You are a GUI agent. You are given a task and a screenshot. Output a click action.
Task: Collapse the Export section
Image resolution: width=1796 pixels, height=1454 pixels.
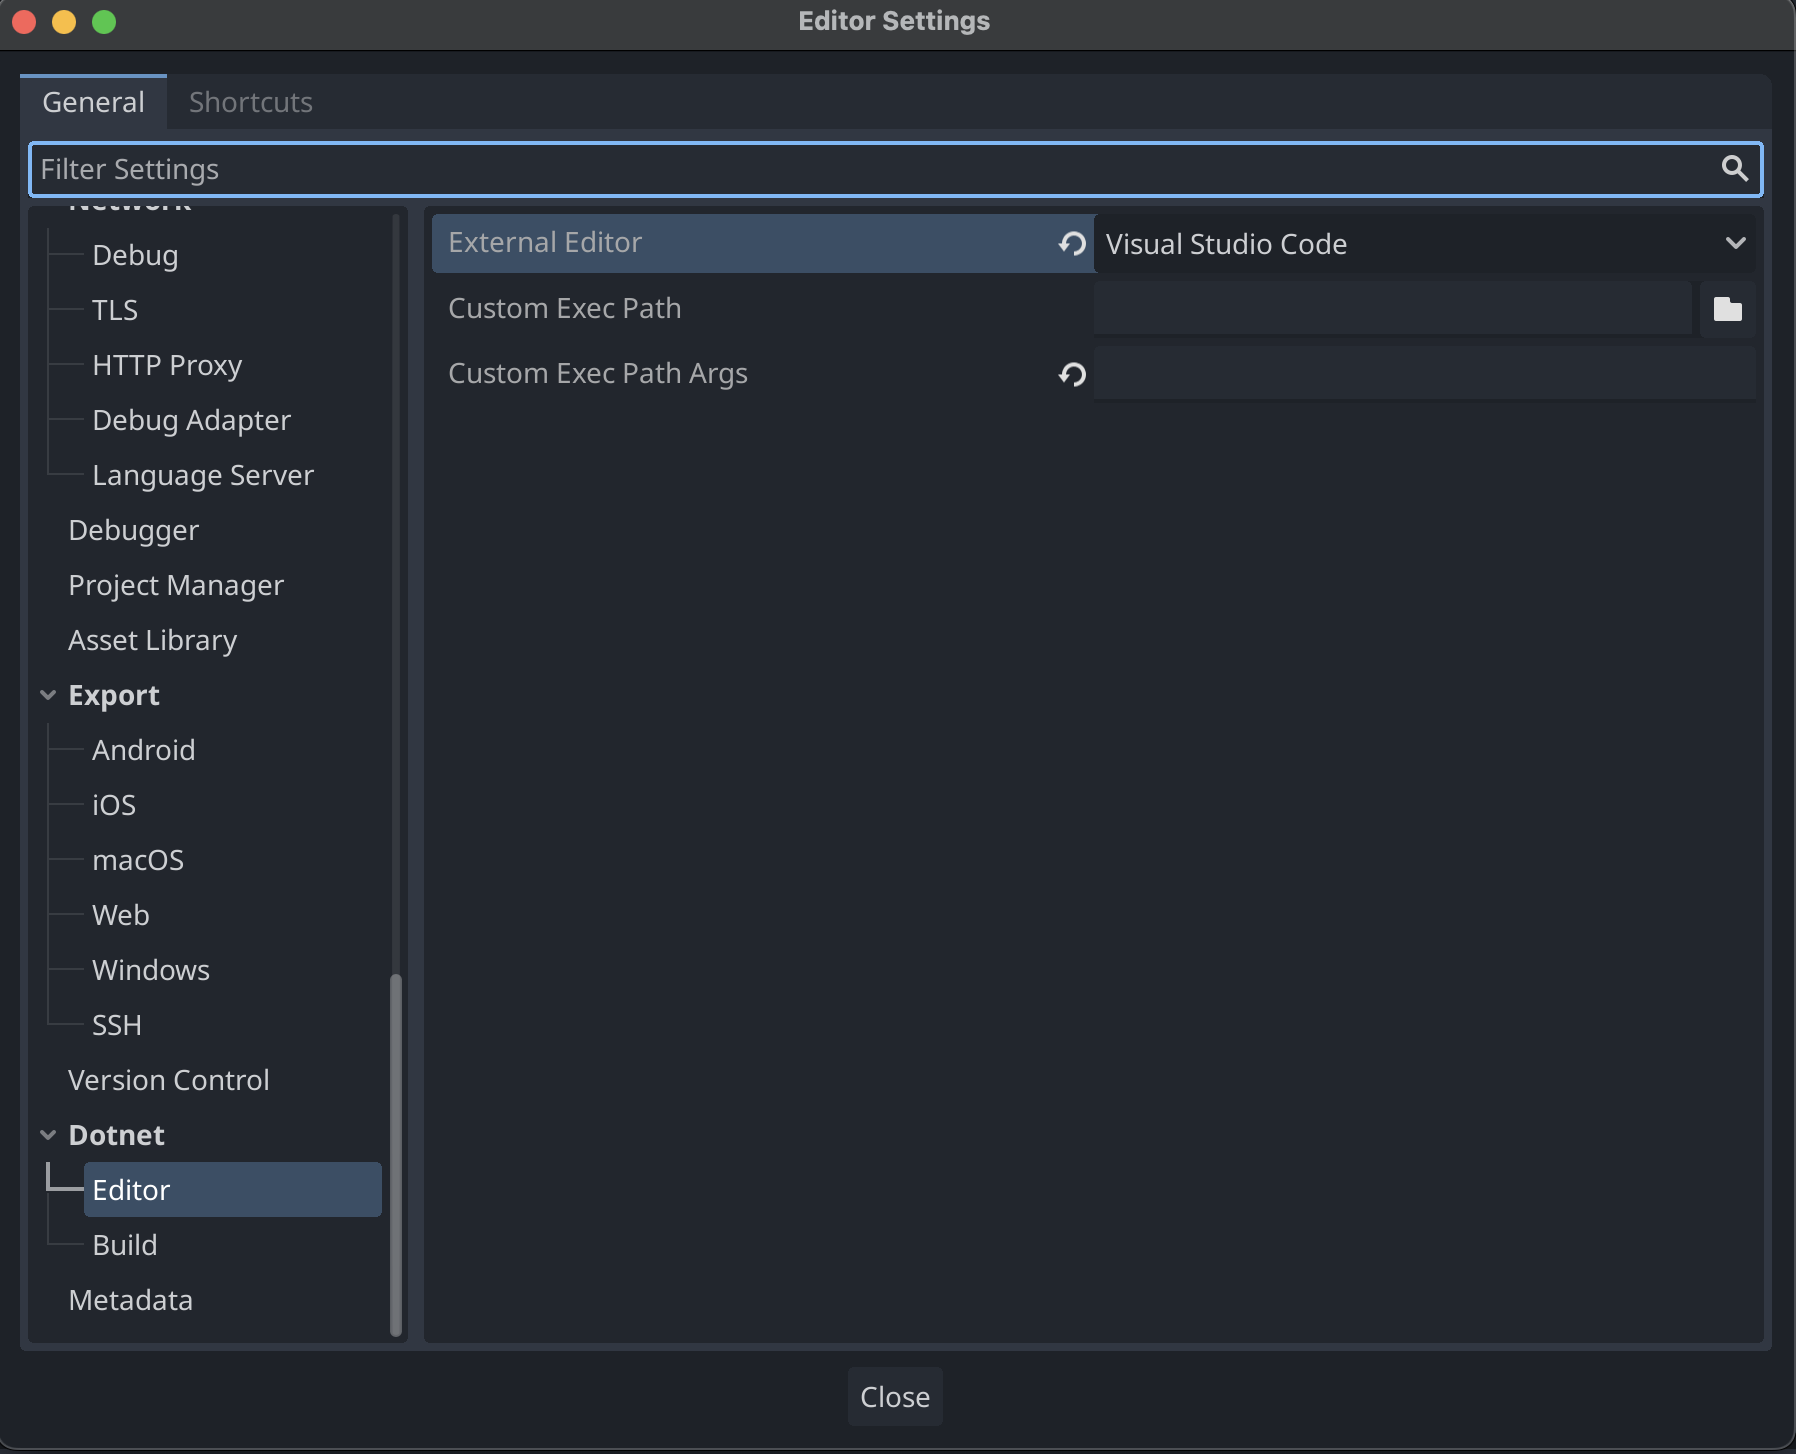[48, 695]
